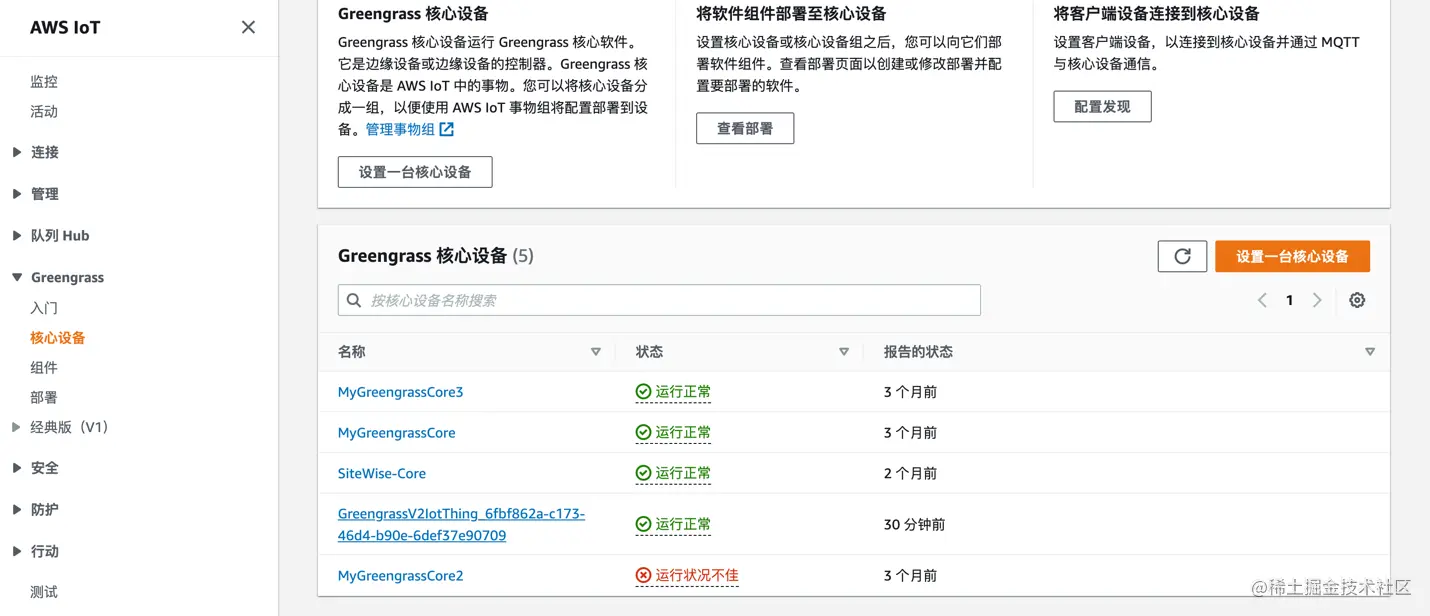The width and height of the screenshot is (1430, 616).
Task: Click page number 1 in pagination
Action: click(1290, 300)
